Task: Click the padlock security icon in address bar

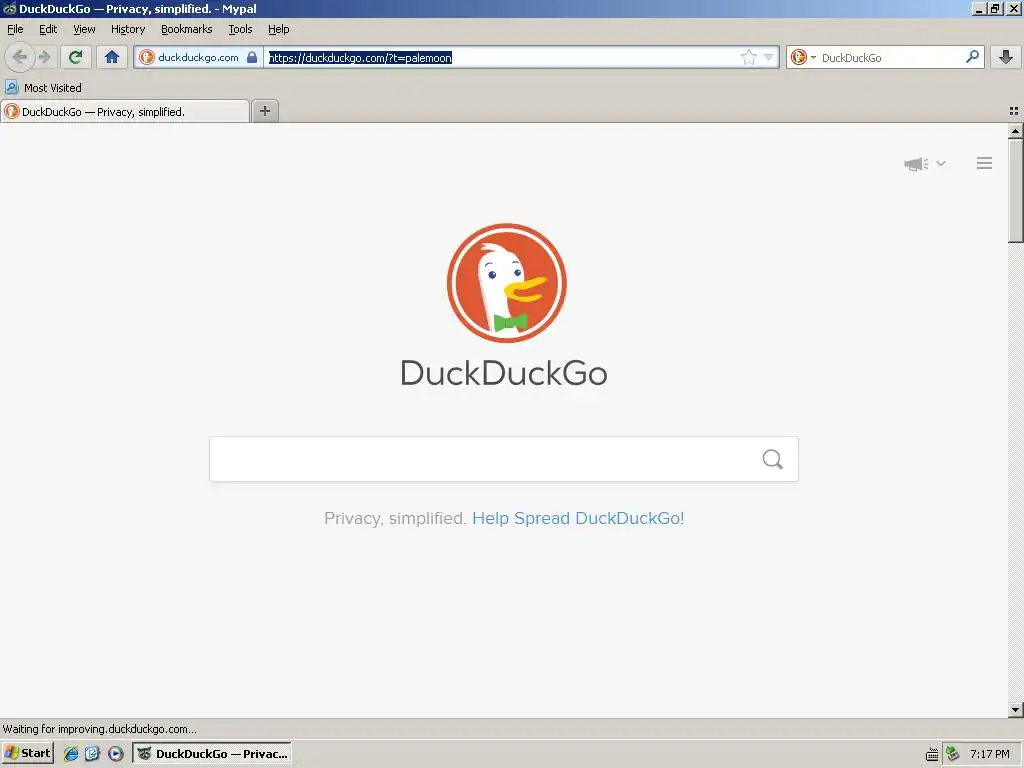Action: coord(252,57)
